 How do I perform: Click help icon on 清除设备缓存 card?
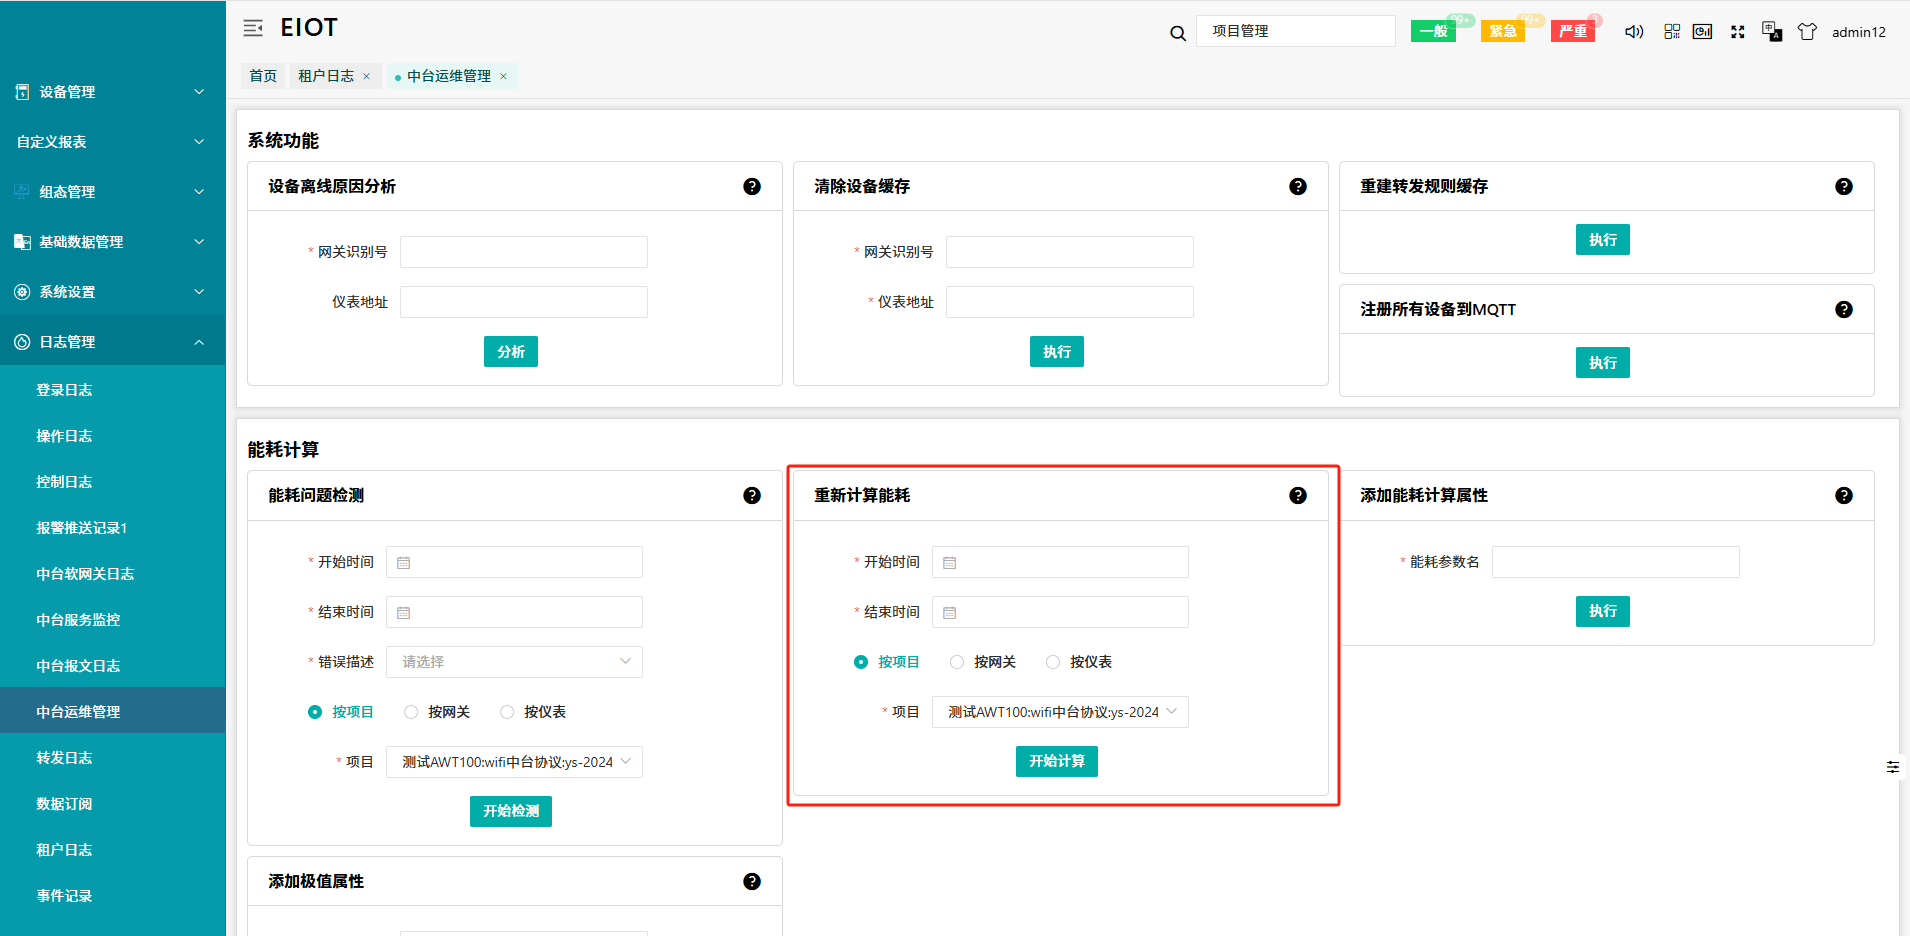[x=1298, y=187]
